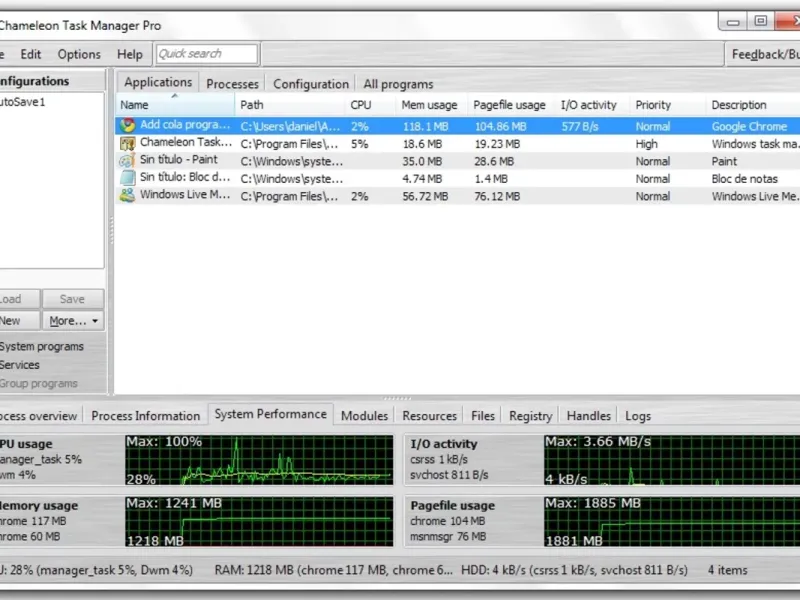The height and width of the screenshot is (600, 800).
Task: Click the 76.12 MB pagefile cell
Action: click(x=497, y=196)
